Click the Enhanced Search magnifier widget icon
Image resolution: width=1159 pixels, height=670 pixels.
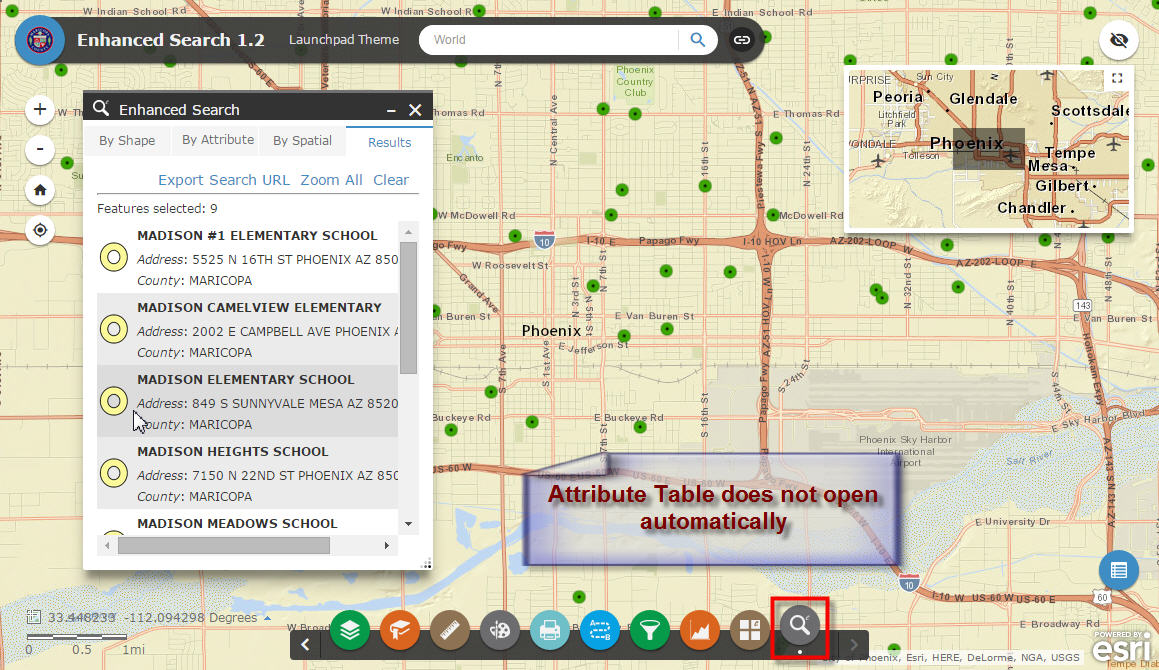(x=800, y=626)
